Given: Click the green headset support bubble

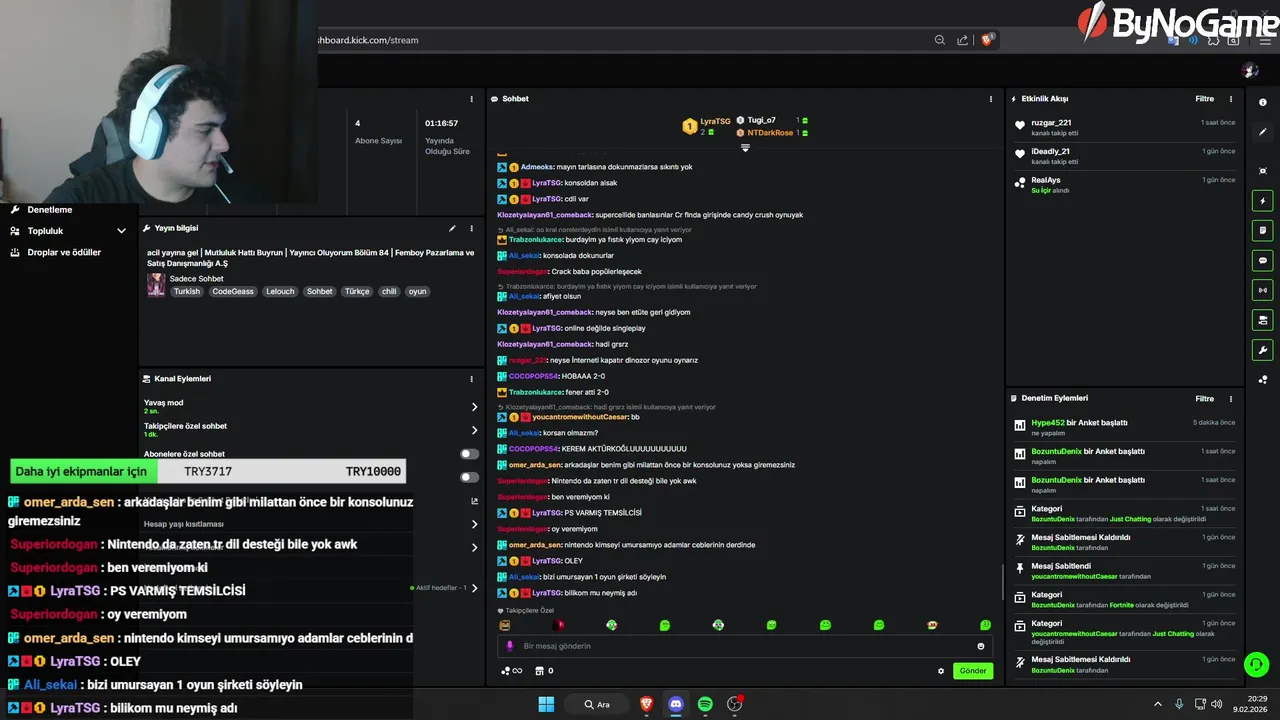Looking at the screenshot, I should [x=1257, y=664].
